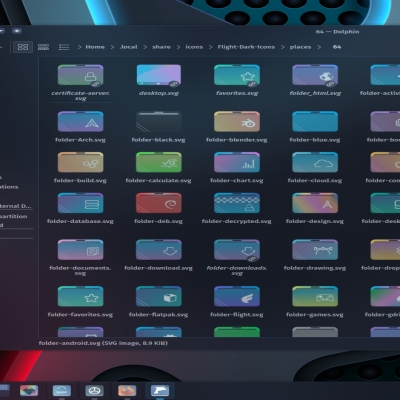This screenshot has width=400, height=400.
Task: Click the 64 breadcrumb segment
Action: coord(337,47)
